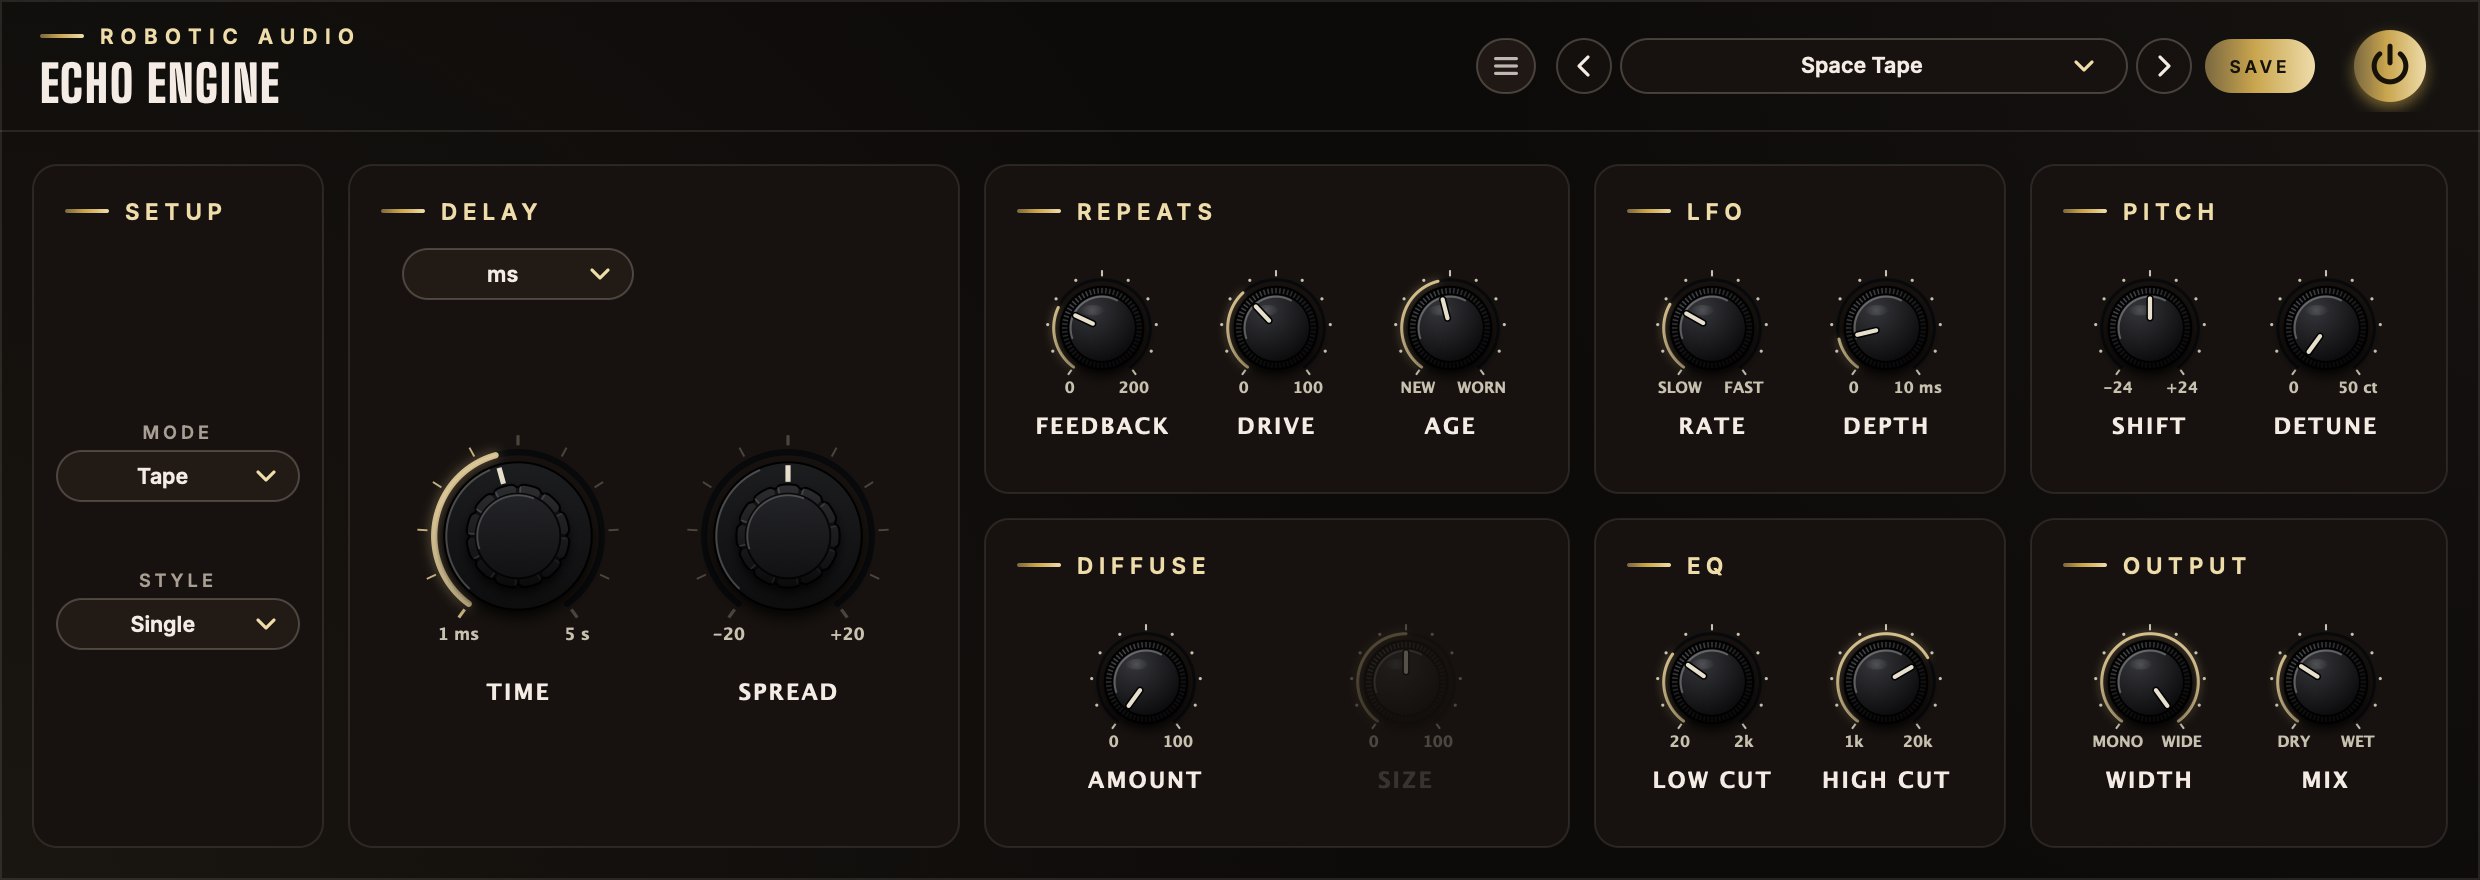This screenshot has width=2480, height=880.
Task: Go to the next preset
Action: (2163, 66)
